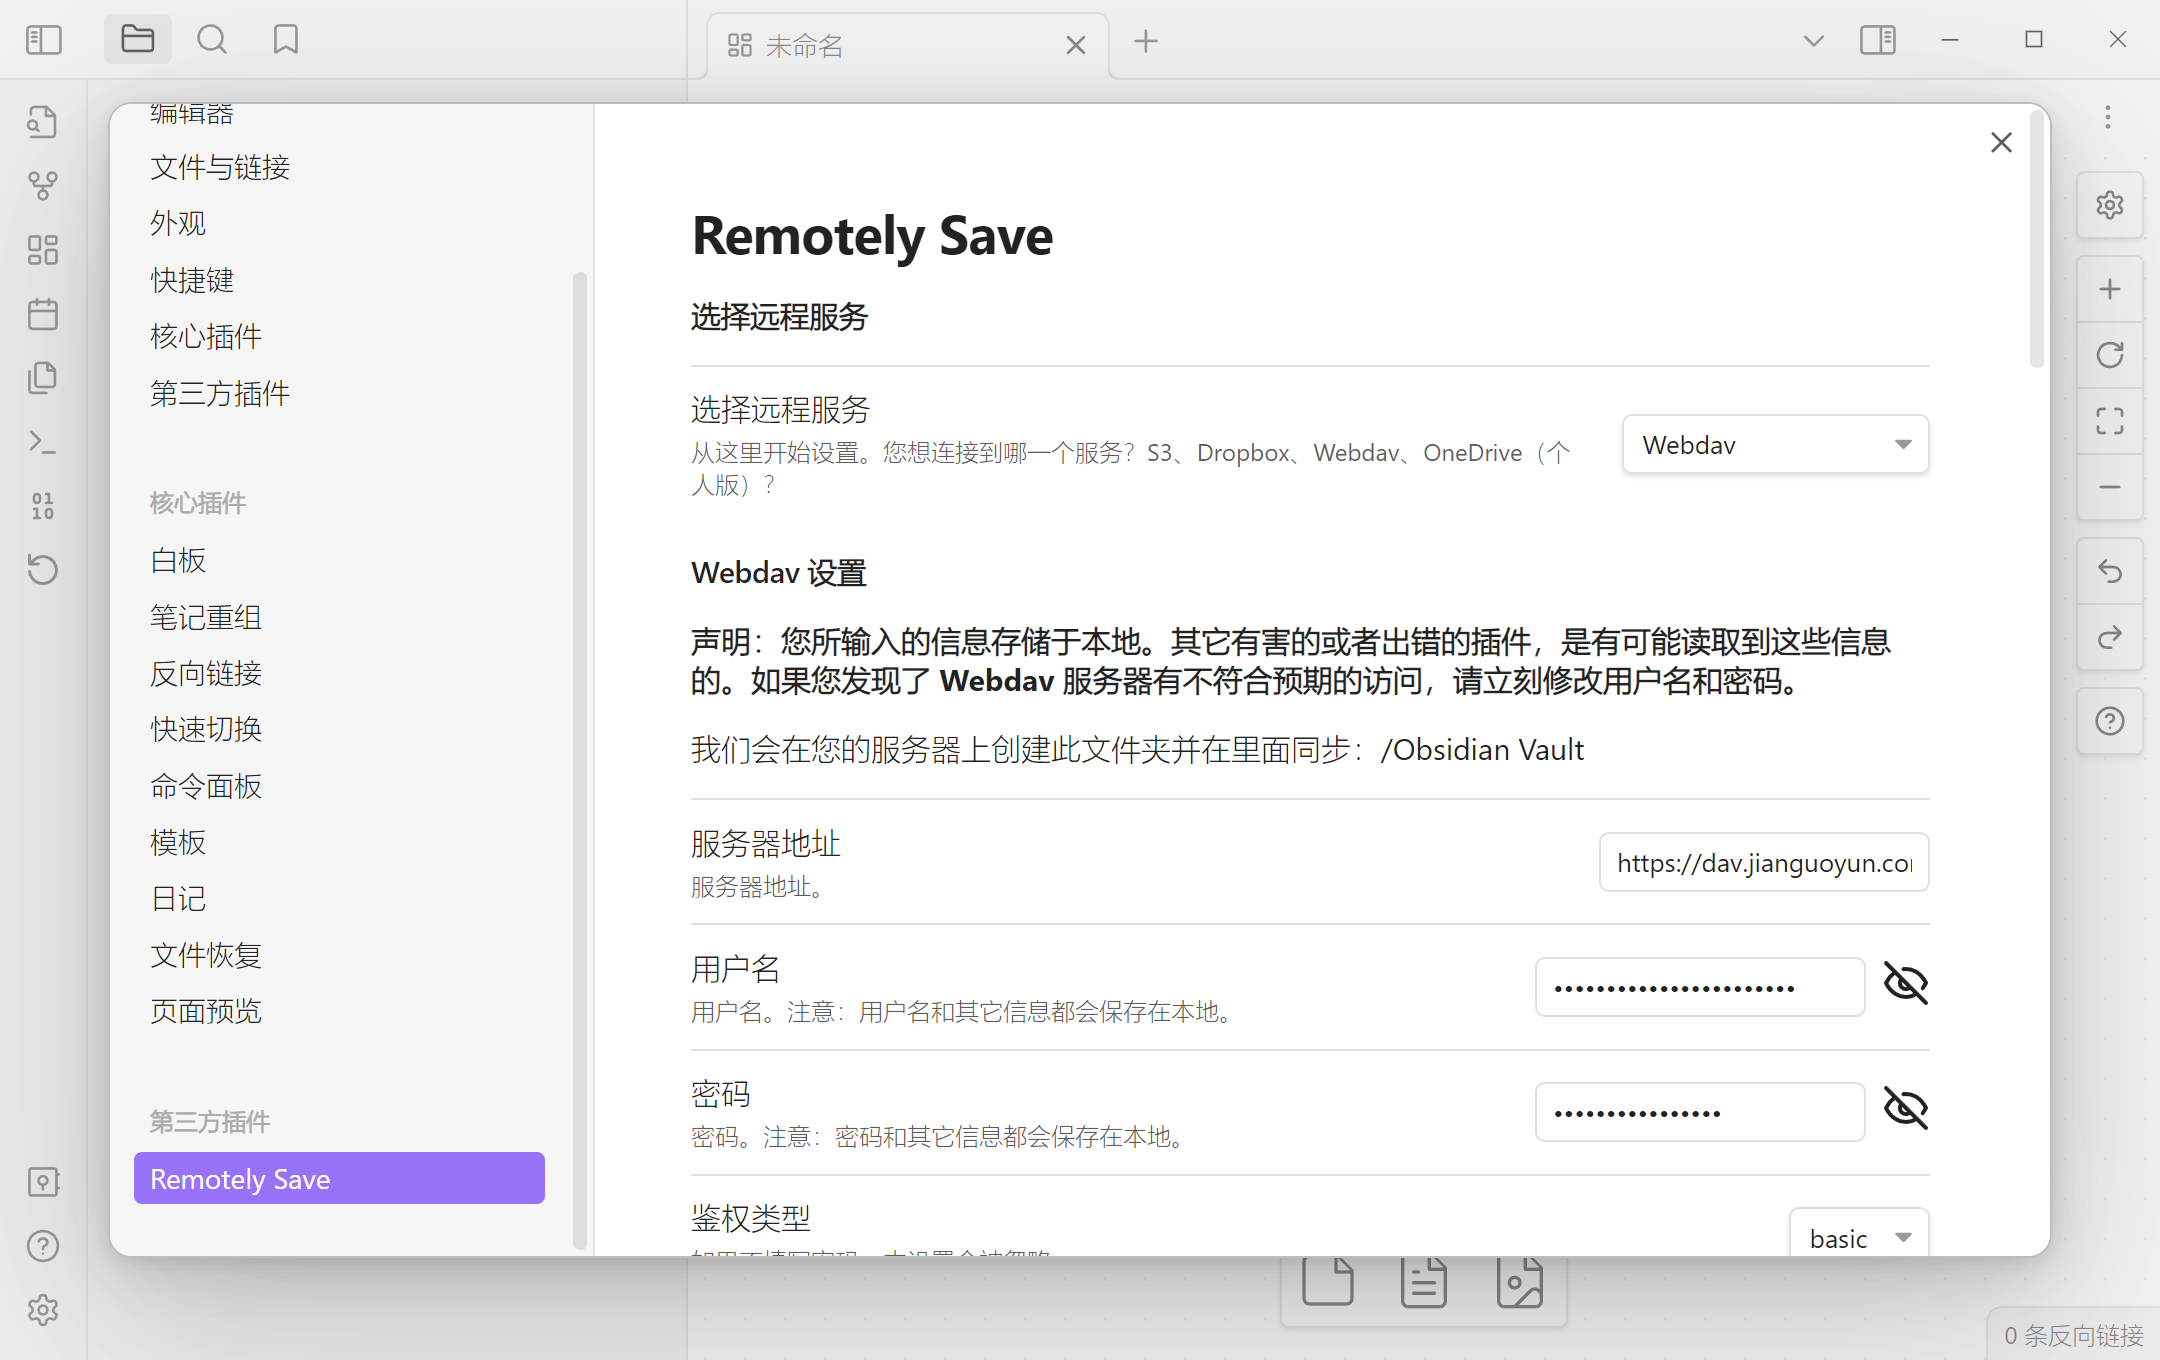Screen dimensions: 2160x1360
Task: Click canvas undo arrow icon
Action: 2110,572
